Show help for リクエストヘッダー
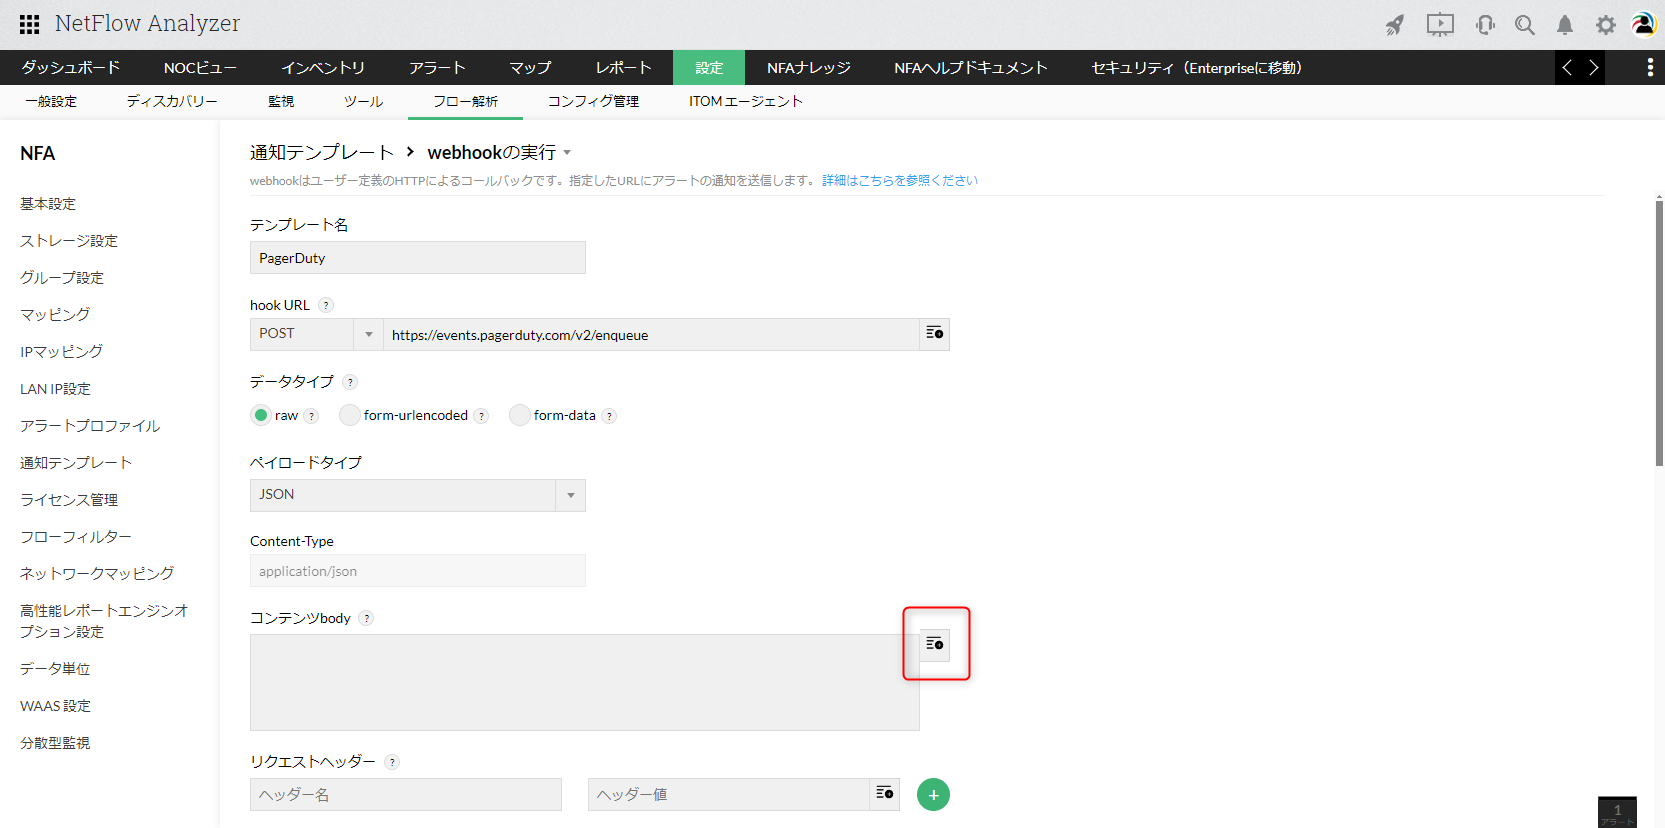The image size is (1665, 828). click(x=392, y=762)
